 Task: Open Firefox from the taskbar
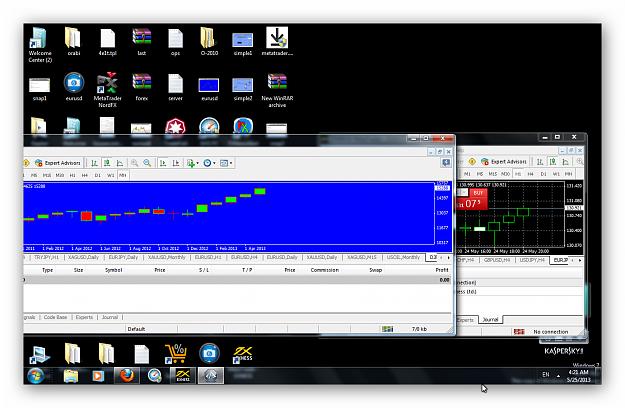click(x=127, y=375)
